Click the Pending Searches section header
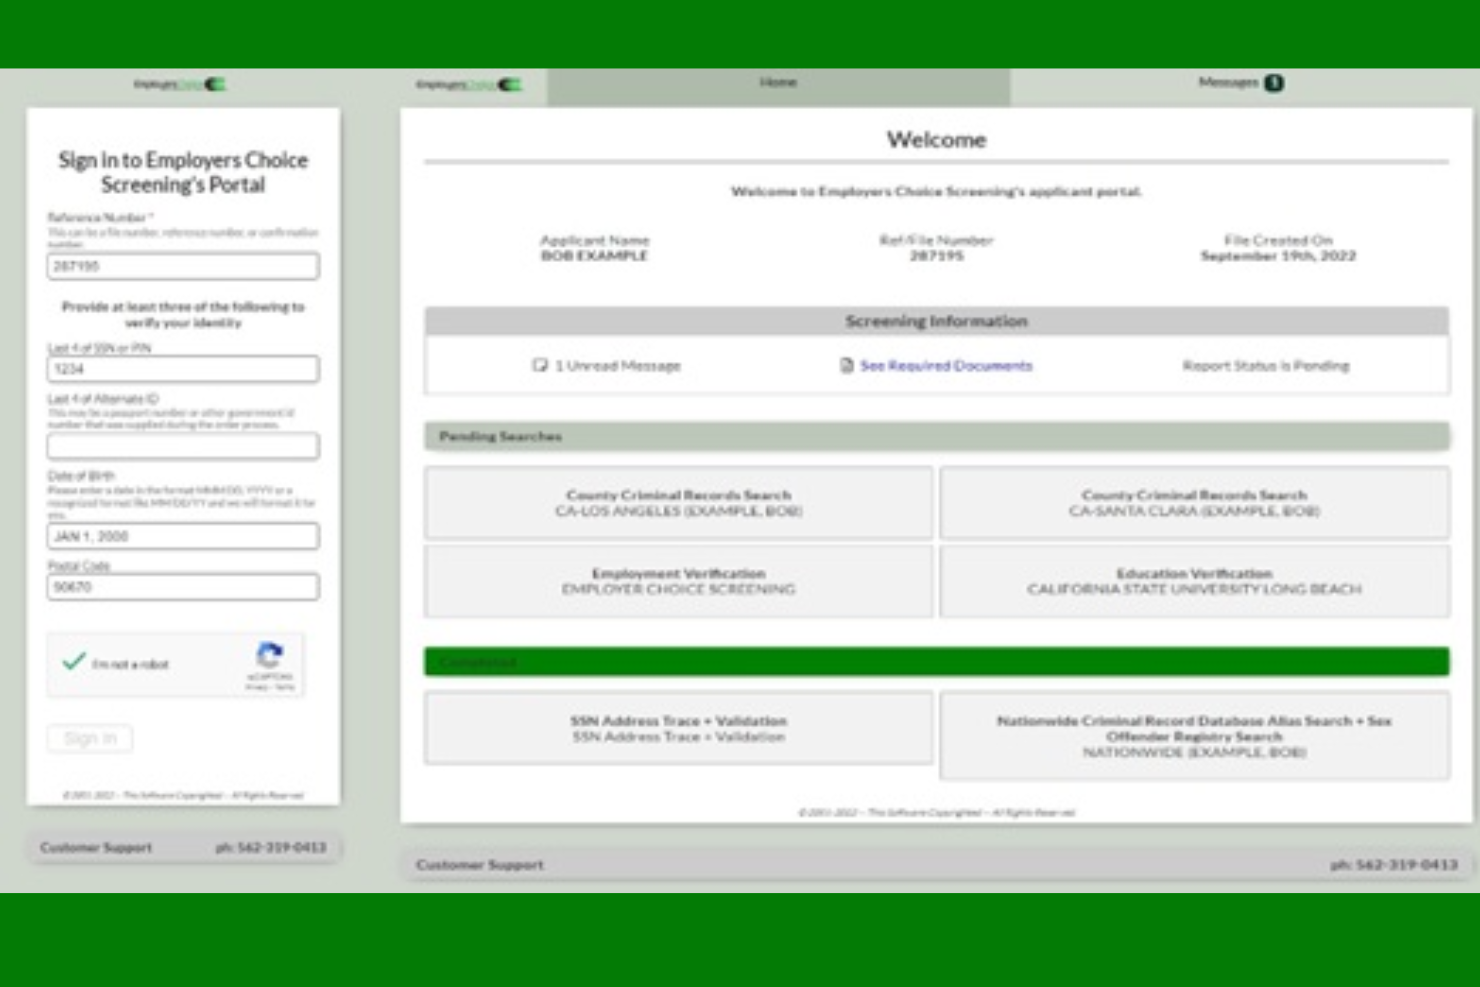Image resolution: width=1480 pixels, height=987 pixels. (937, 436)
